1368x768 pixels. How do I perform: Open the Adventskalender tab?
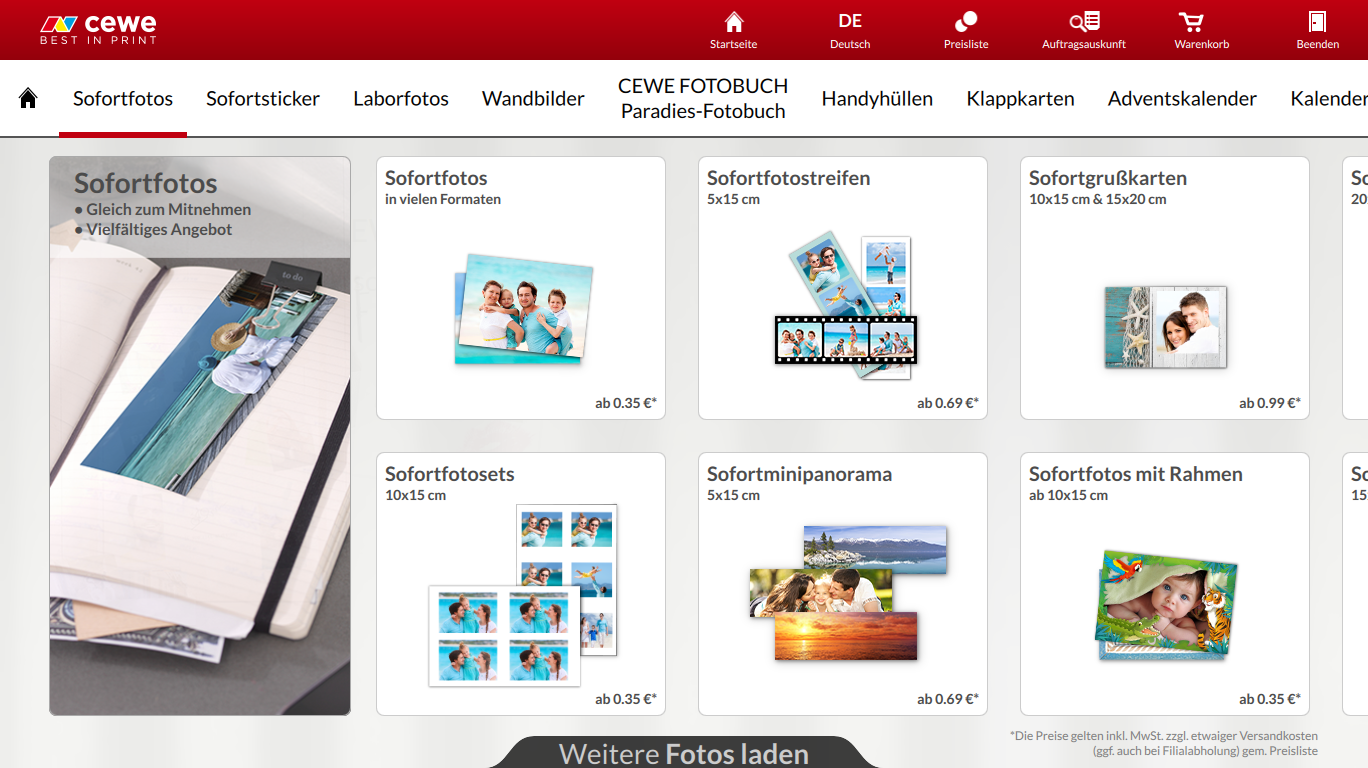[x=1182, y=98]
